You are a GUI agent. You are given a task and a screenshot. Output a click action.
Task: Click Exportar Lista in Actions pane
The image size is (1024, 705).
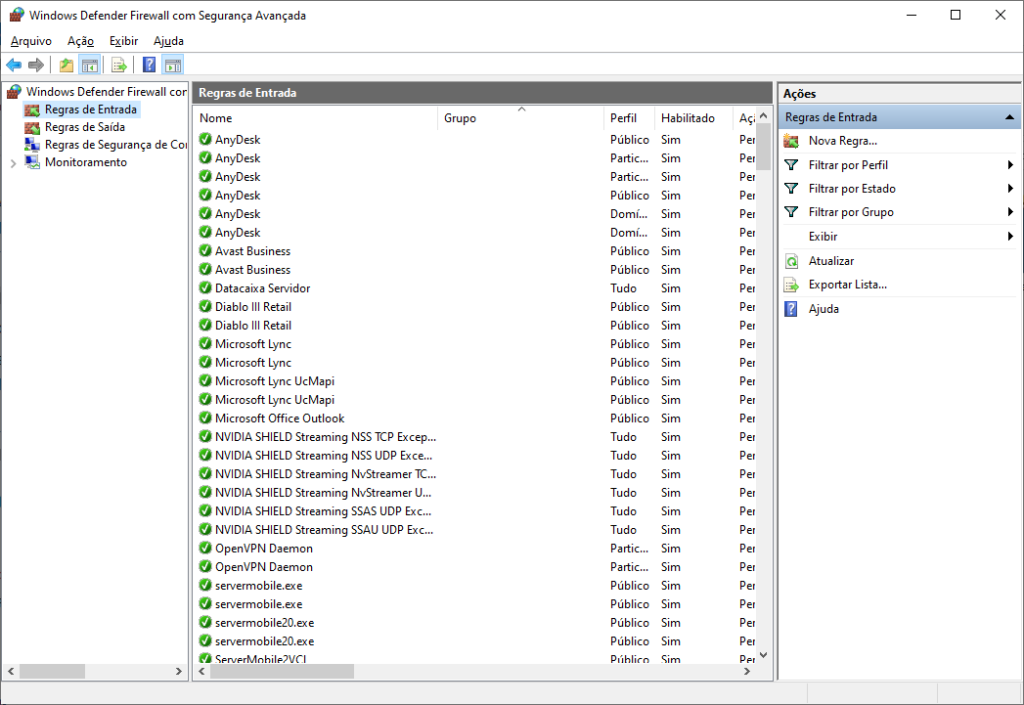847,285
